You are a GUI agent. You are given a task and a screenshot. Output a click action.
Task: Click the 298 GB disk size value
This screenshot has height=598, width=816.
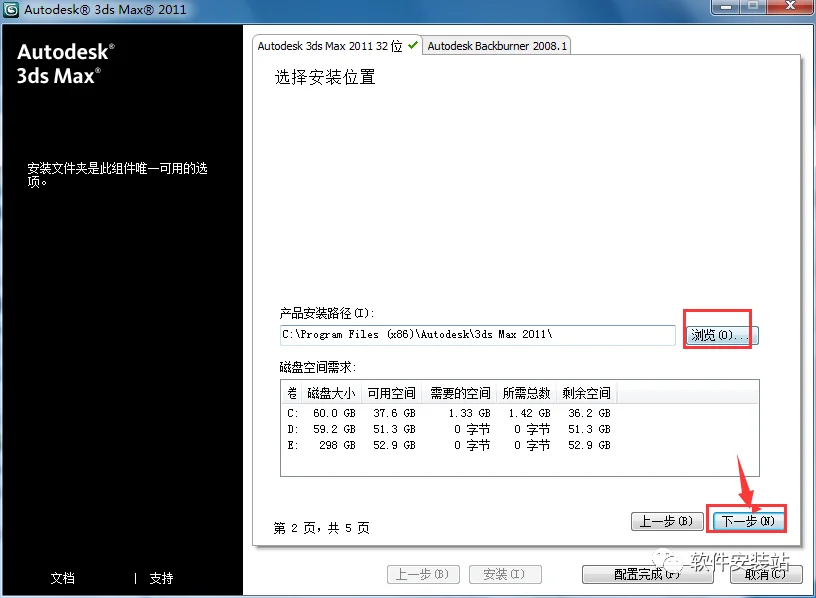coord(337,446)
